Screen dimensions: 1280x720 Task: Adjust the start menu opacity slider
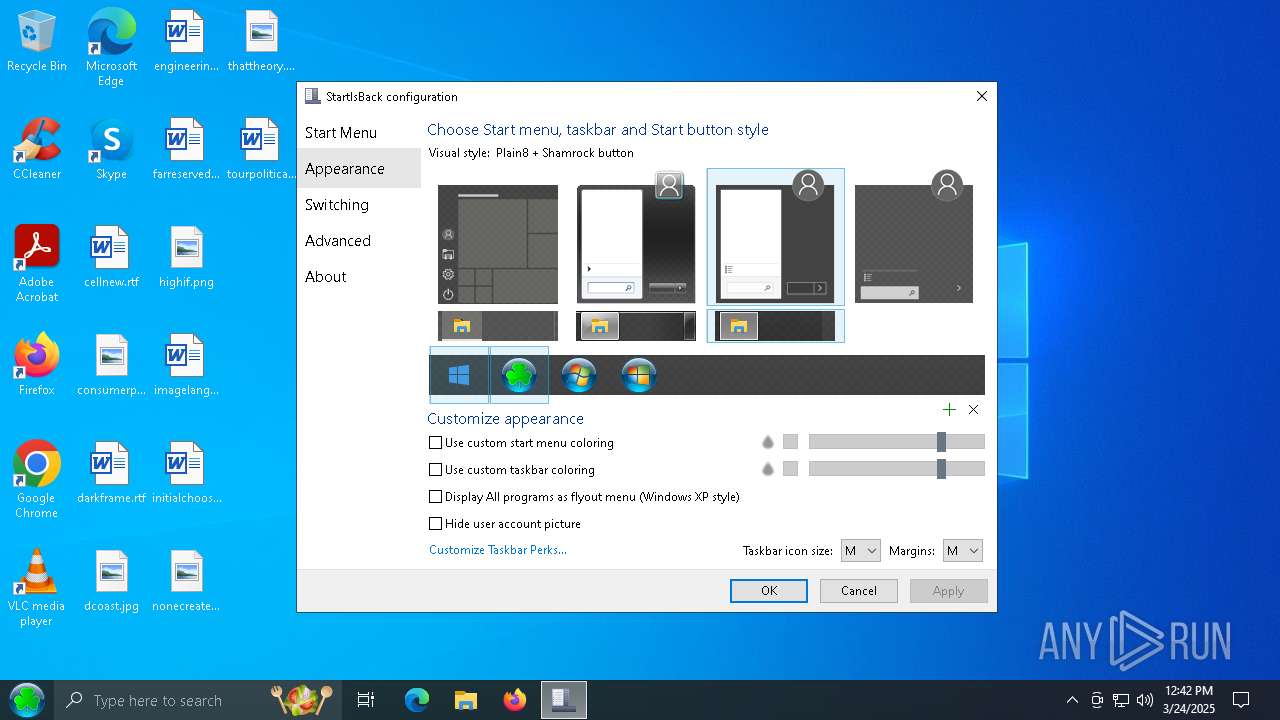[x=897, y=442]
